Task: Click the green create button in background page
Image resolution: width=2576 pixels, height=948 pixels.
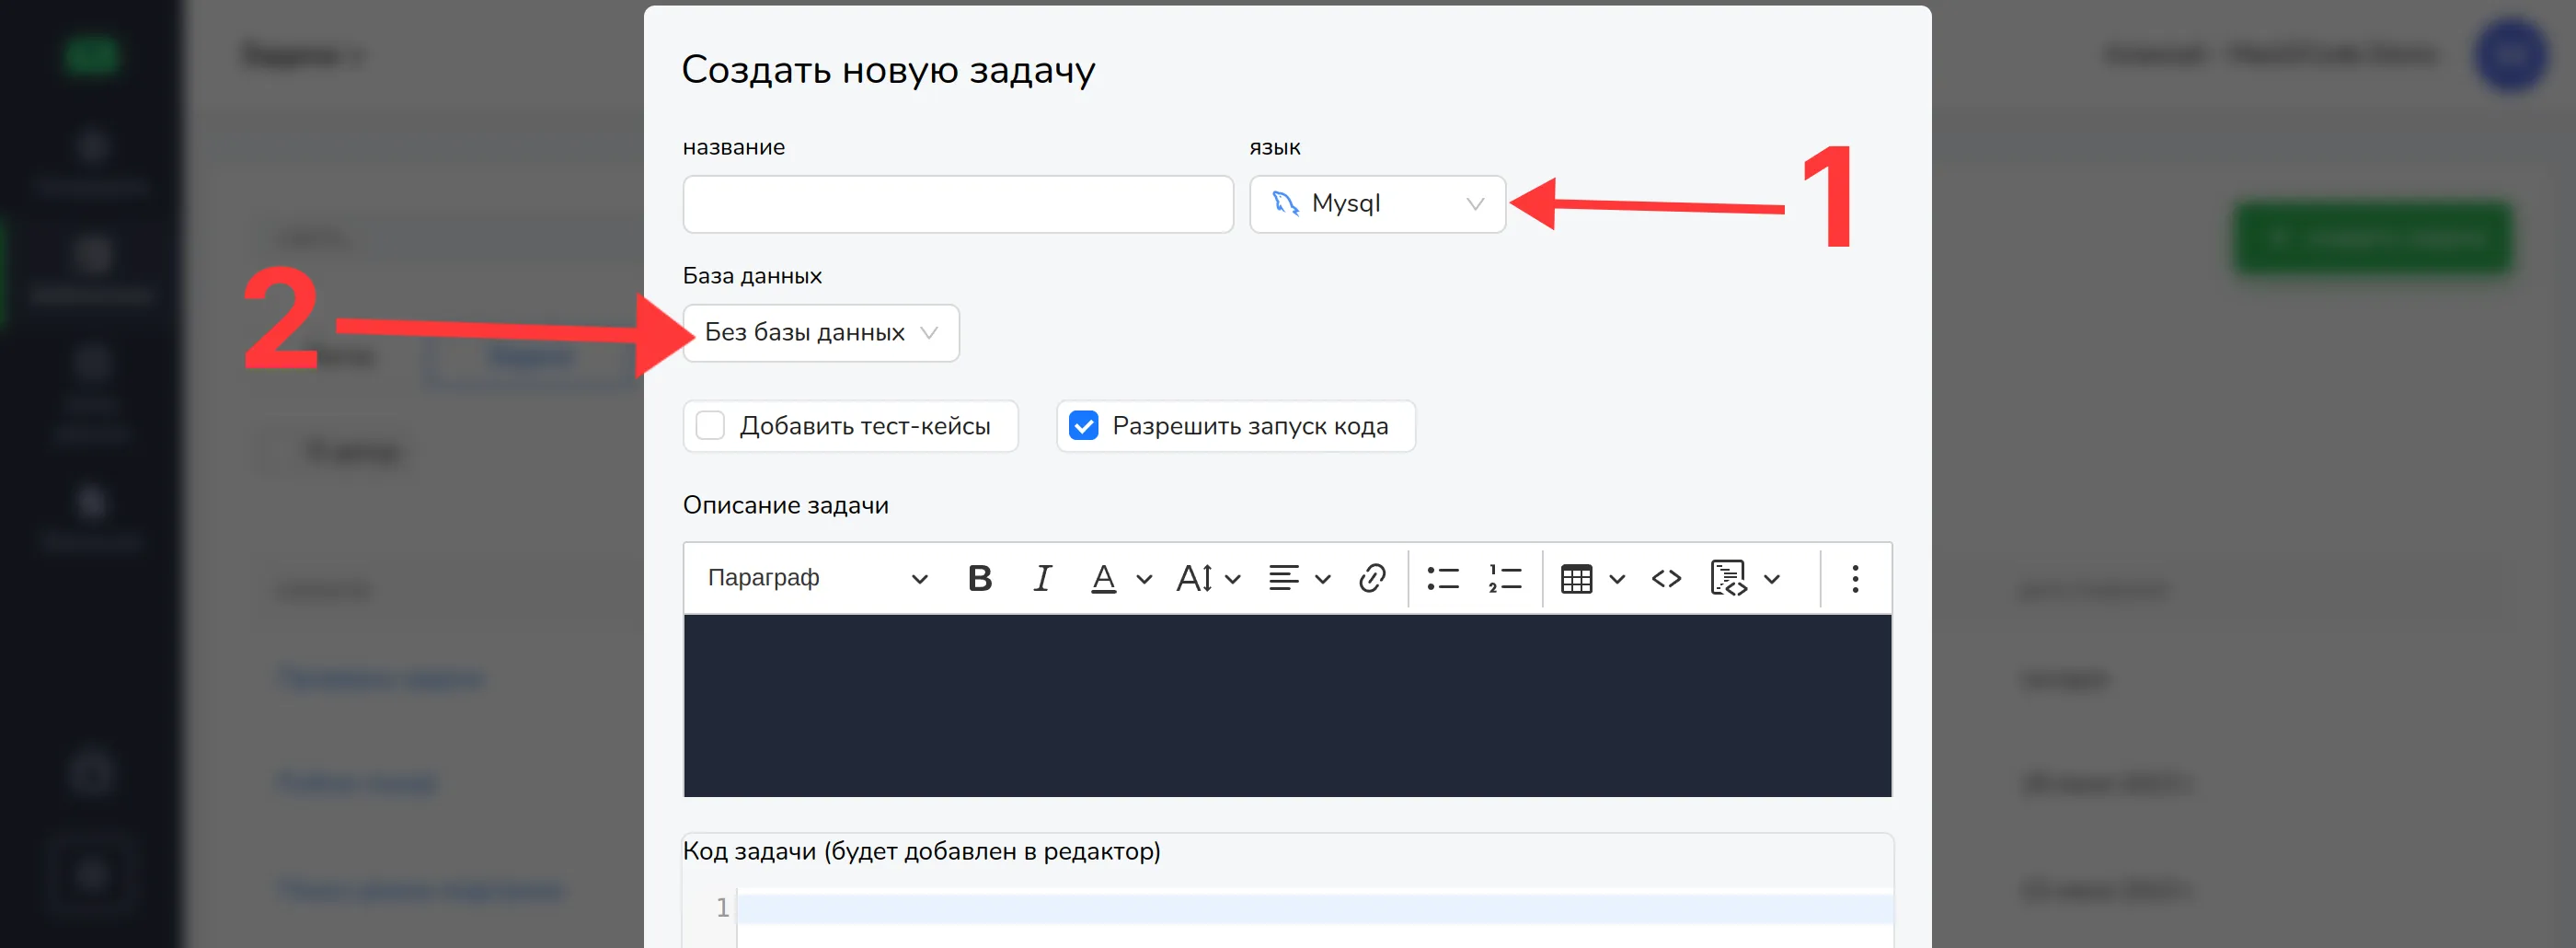Action: coord(2372,238)
